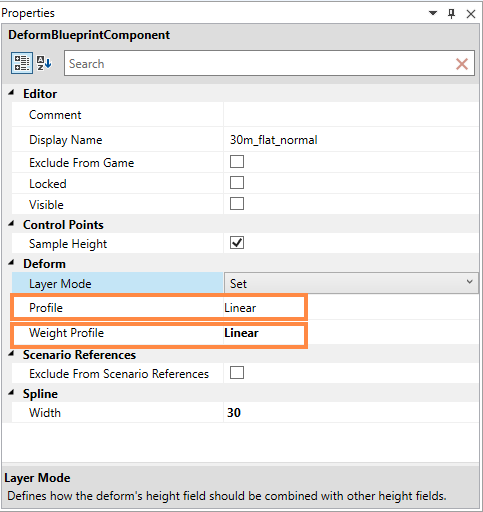
Task: Click the DeformBlueprintComponent header title
Action: [89, 35]
